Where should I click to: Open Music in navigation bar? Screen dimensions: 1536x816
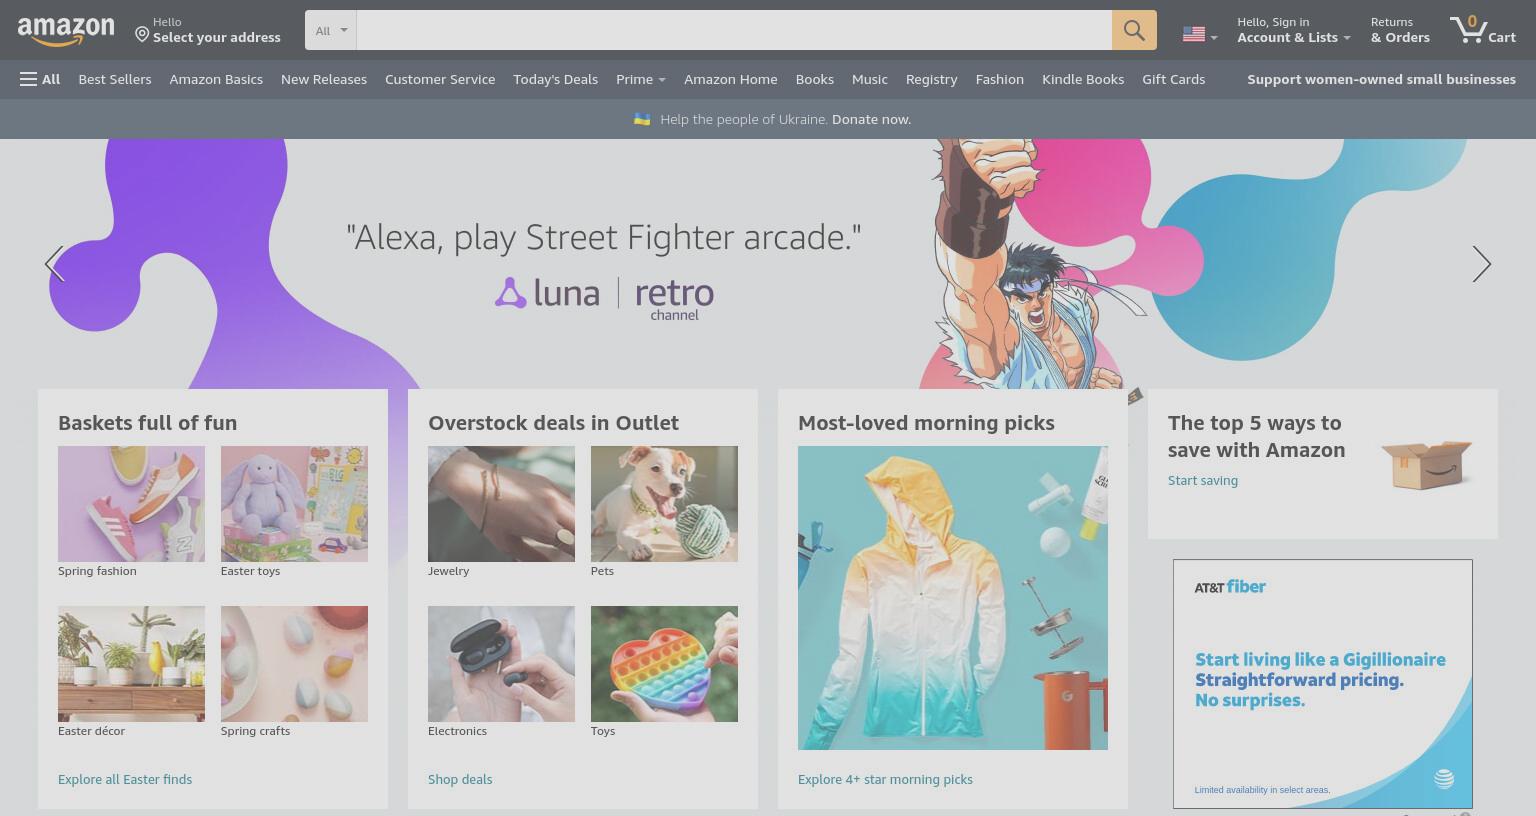pos(869,79)
